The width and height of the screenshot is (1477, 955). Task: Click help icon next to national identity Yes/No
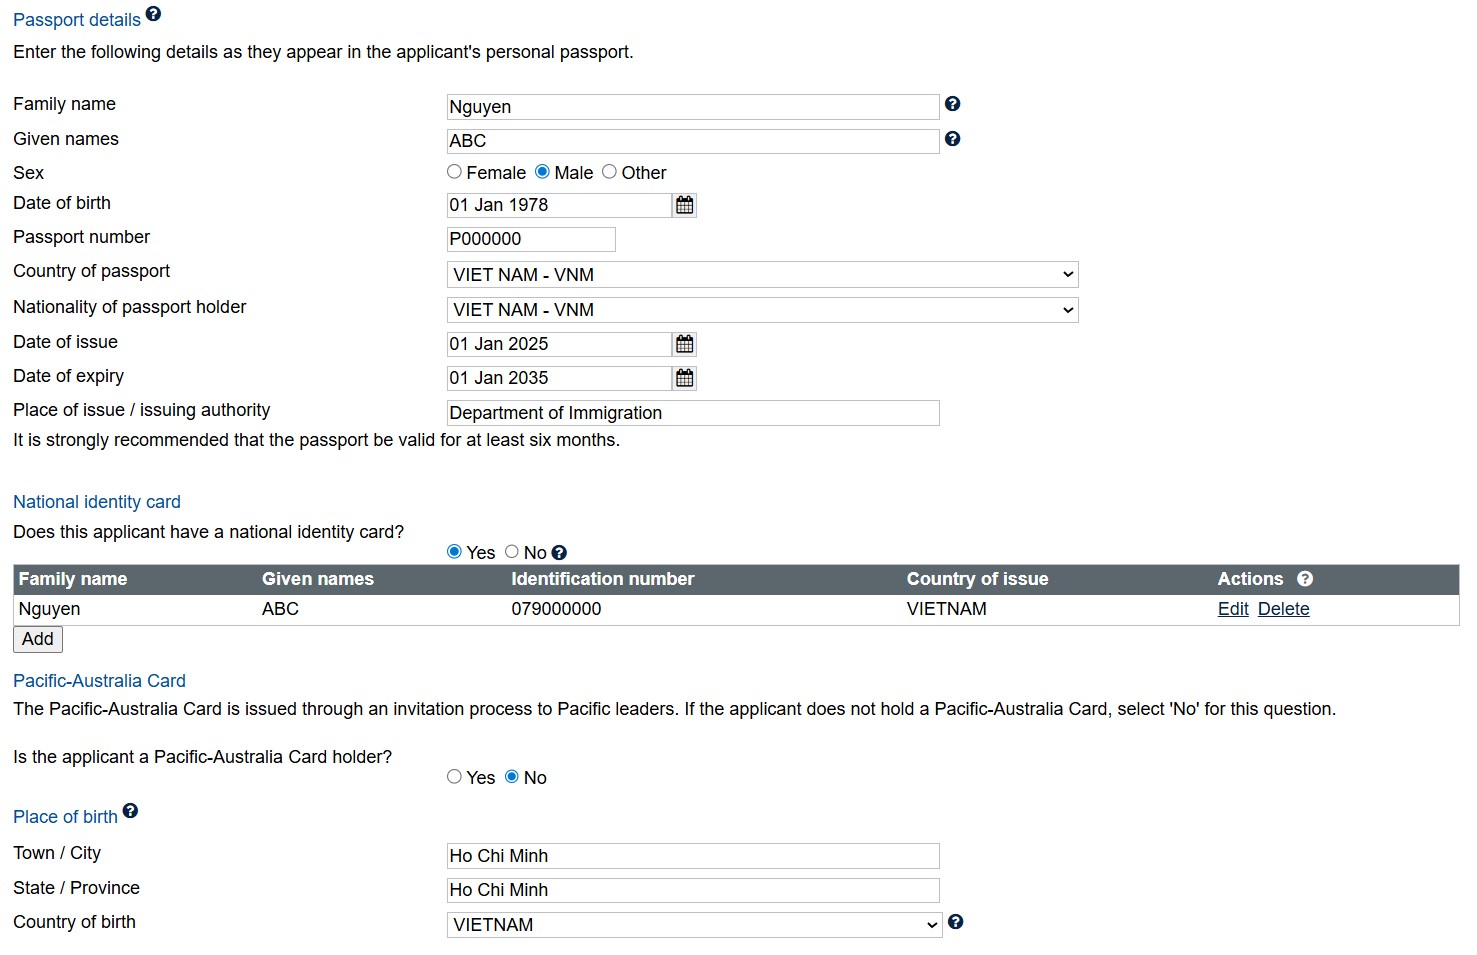[559, 553]
